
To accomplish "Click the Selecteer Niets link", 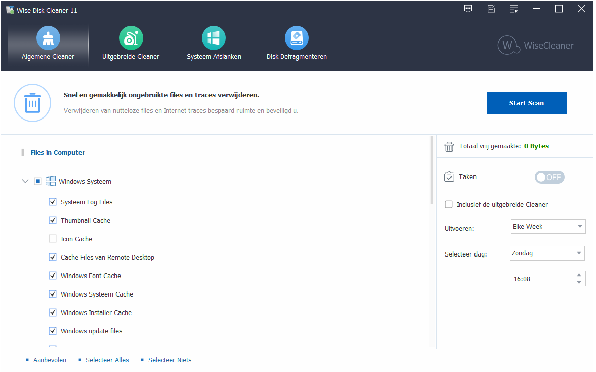I will 170,359.
